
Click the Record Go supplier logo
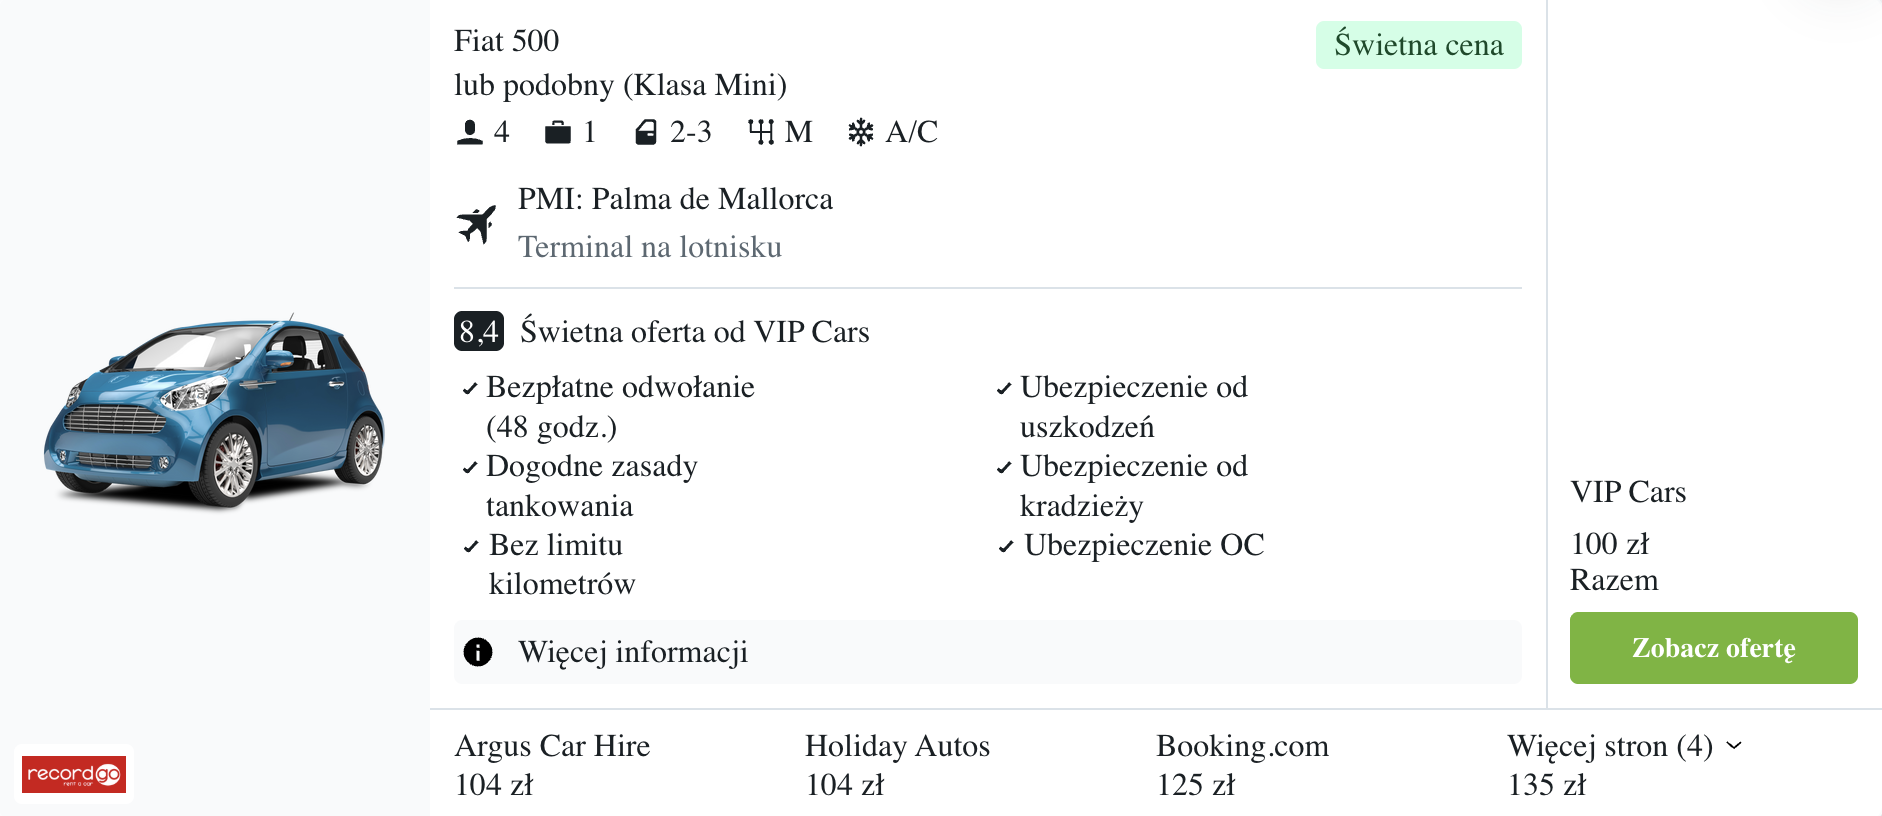(x=74, y=774)
